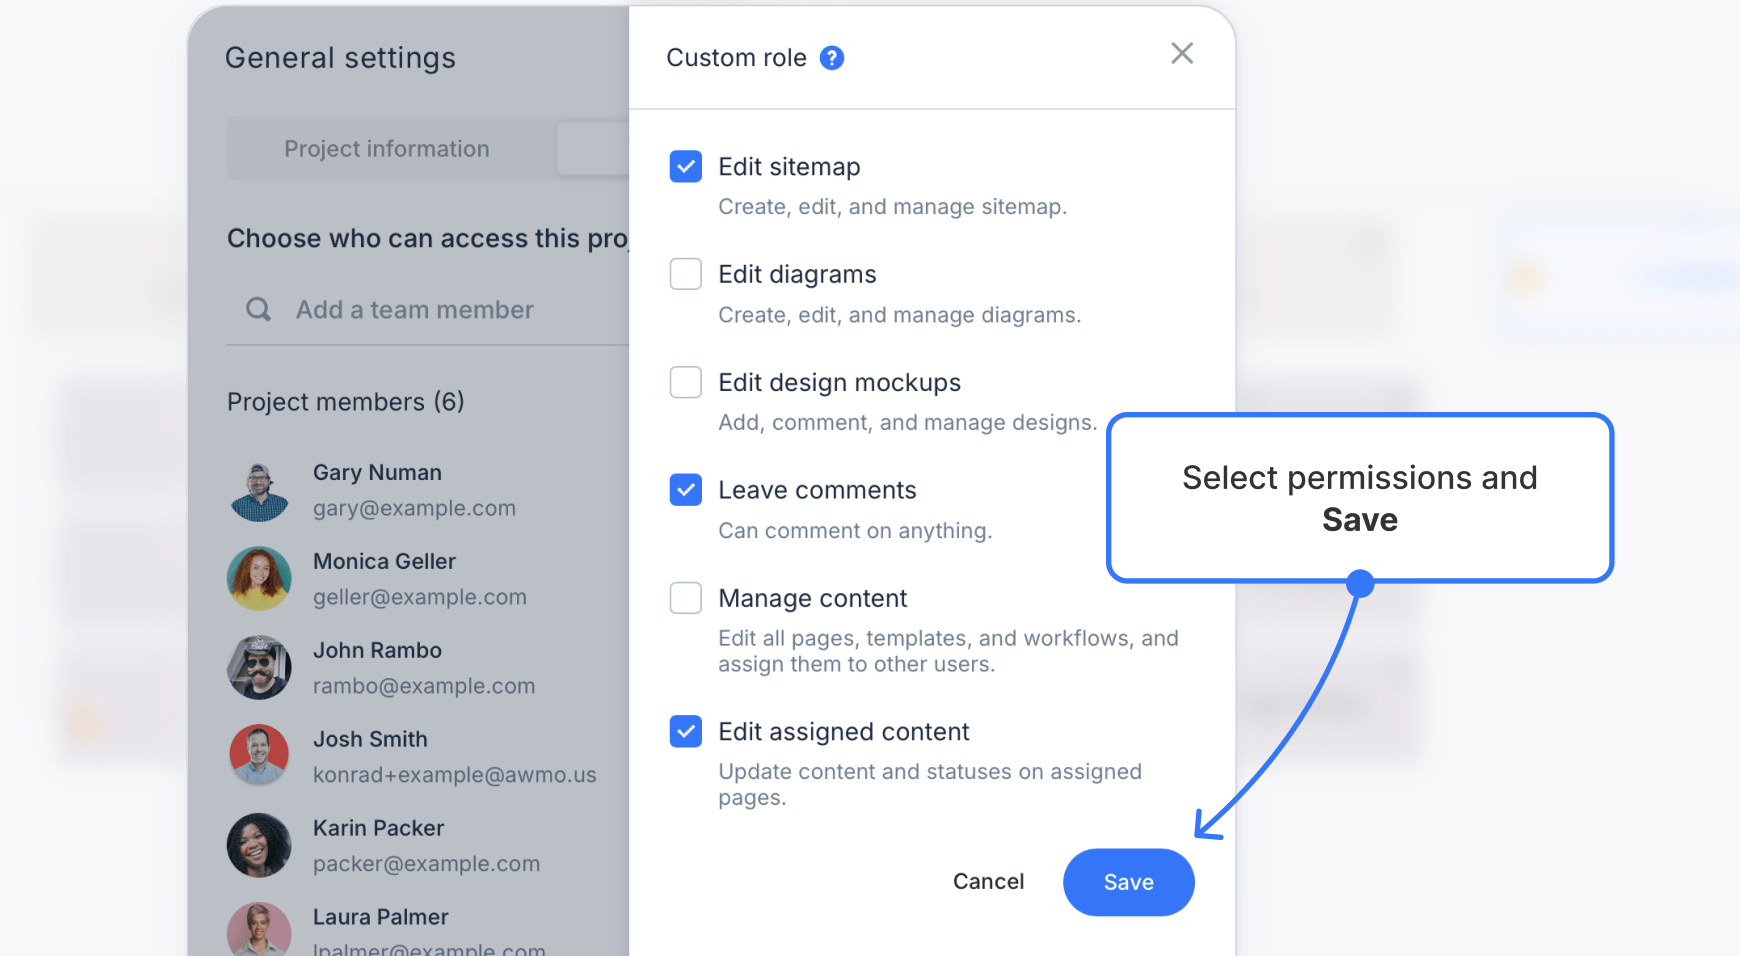Click the Cancel button

coord(988,882)
